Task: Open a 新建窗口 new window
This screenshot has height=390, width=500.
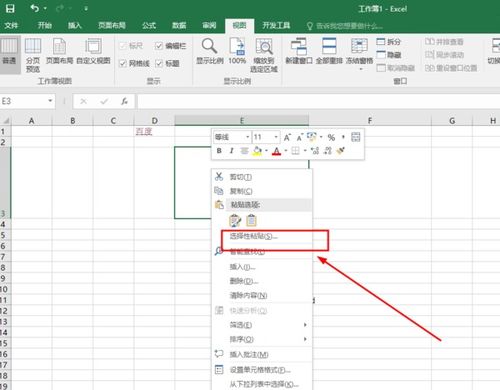Action: coord(299,51)
